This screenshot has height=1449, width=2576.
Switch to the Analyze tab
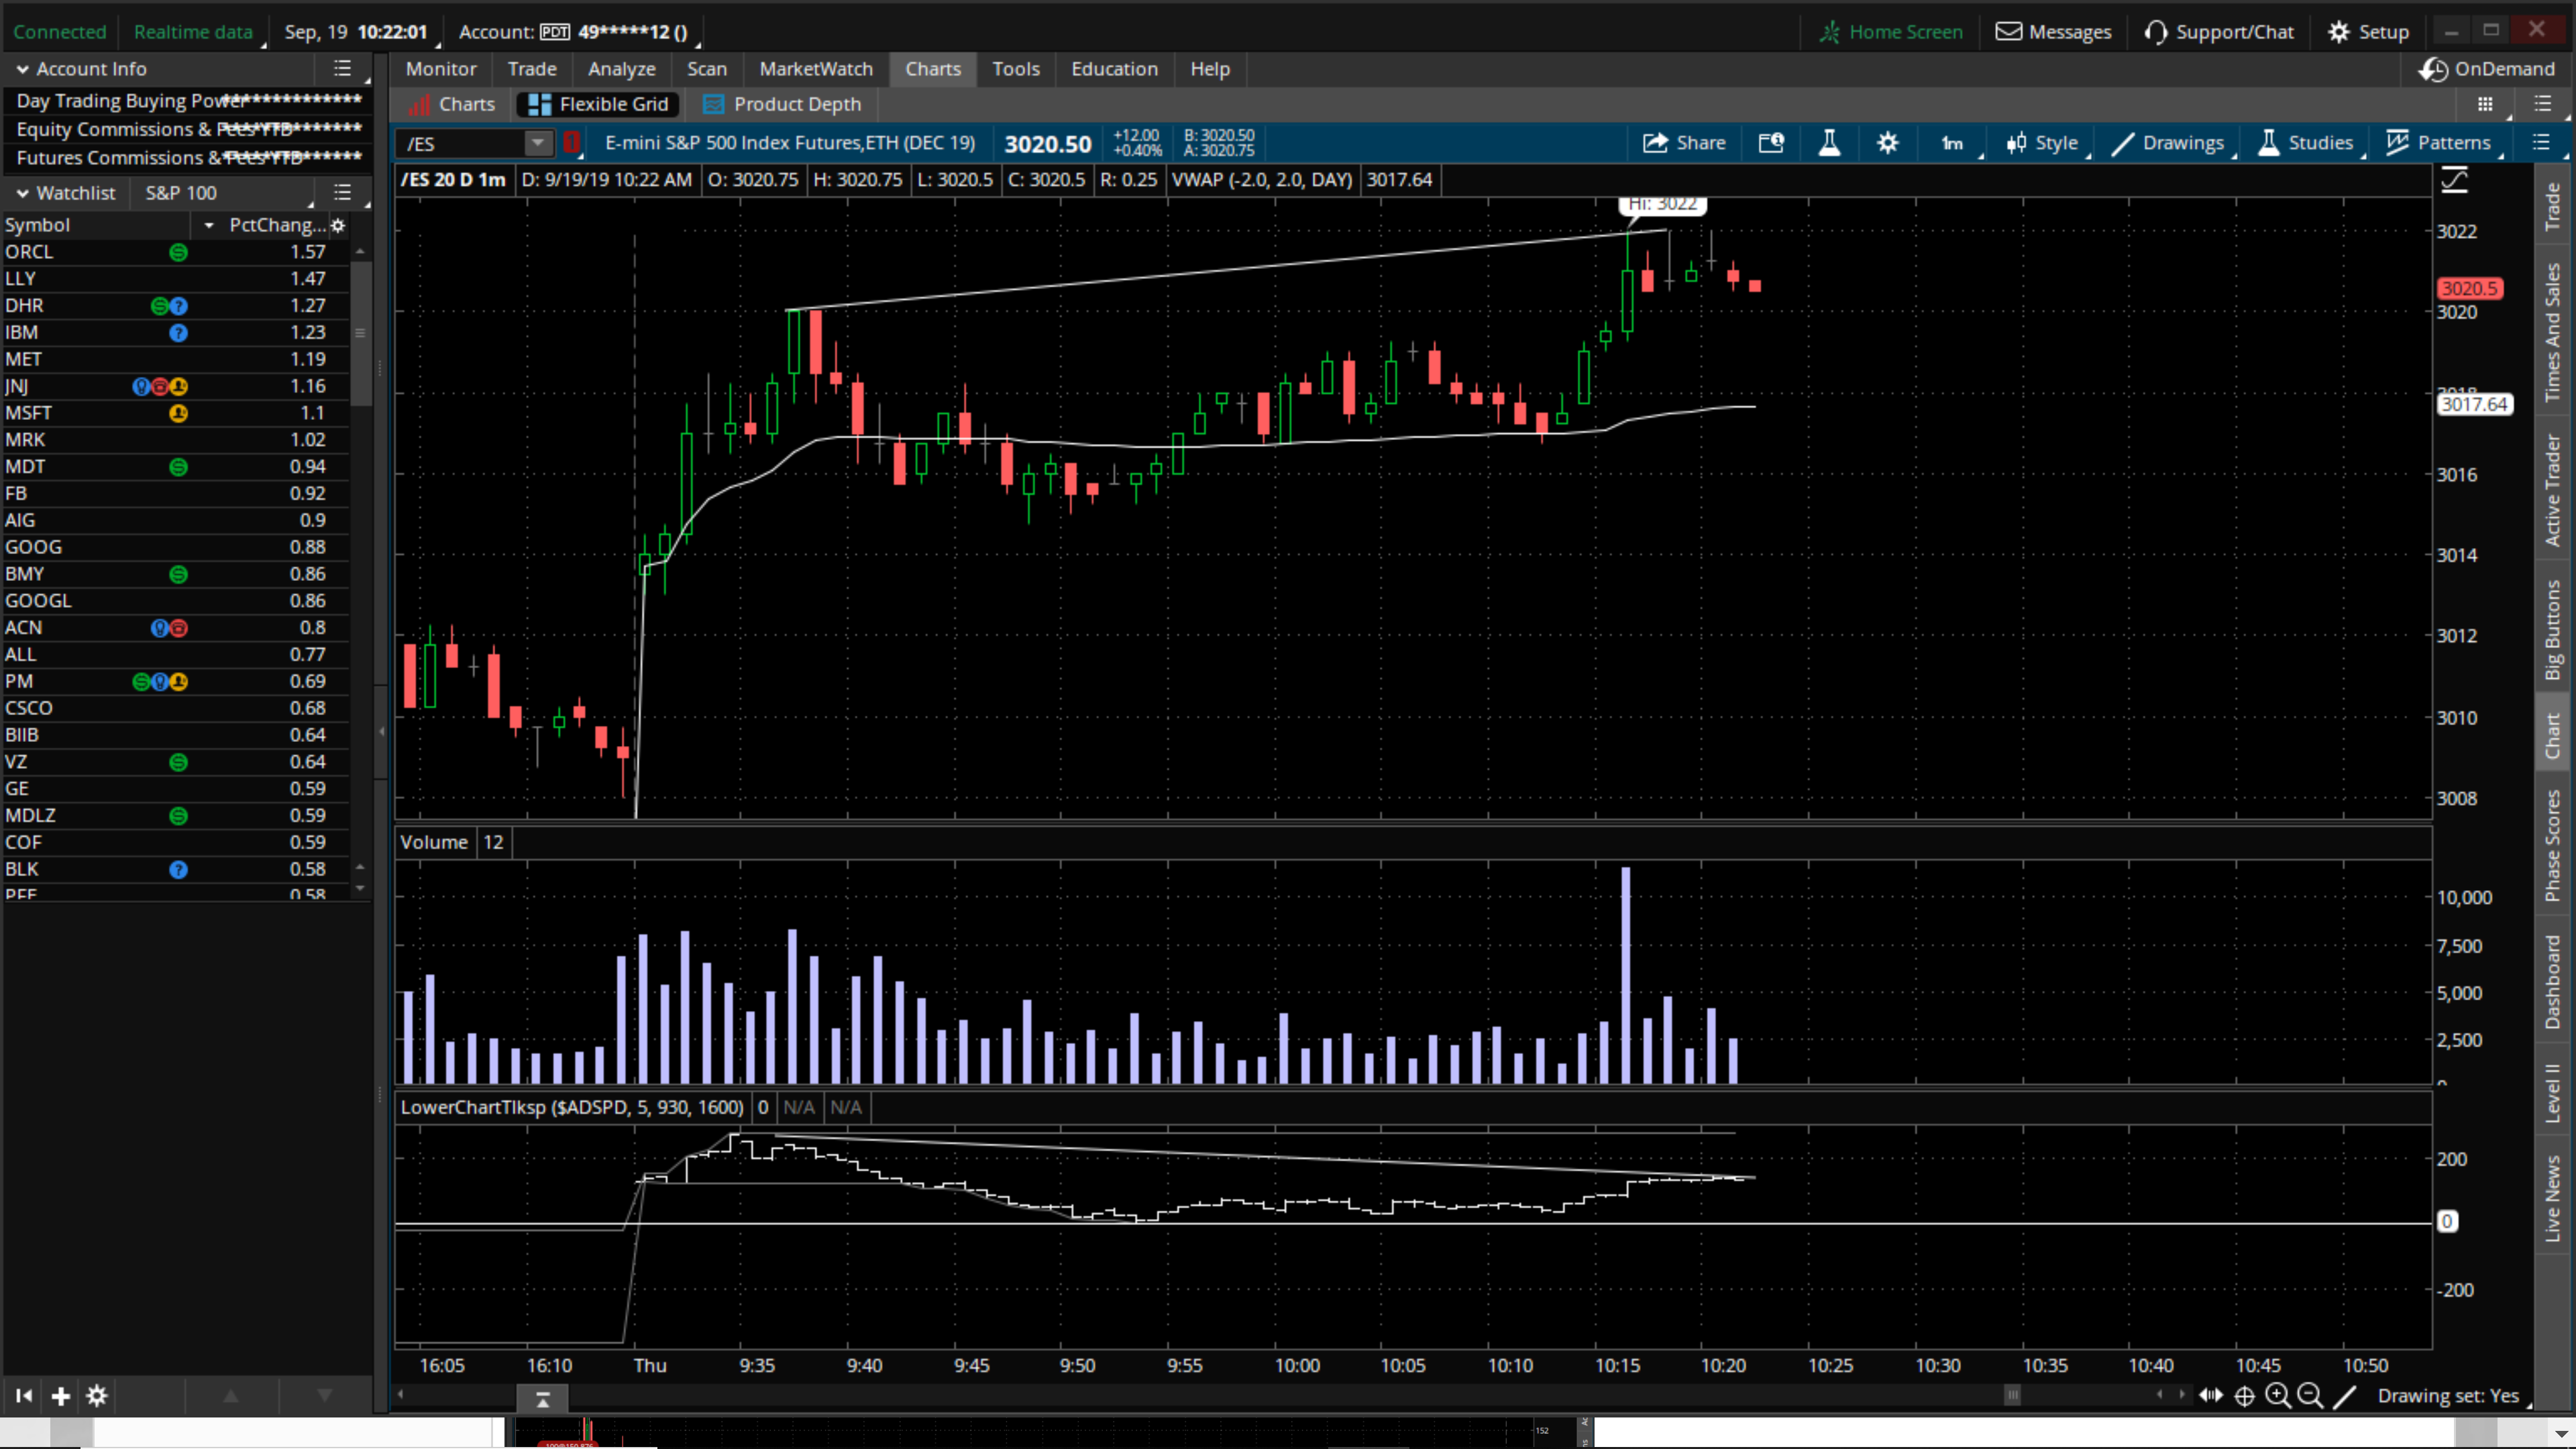click(x=622, y=69)
